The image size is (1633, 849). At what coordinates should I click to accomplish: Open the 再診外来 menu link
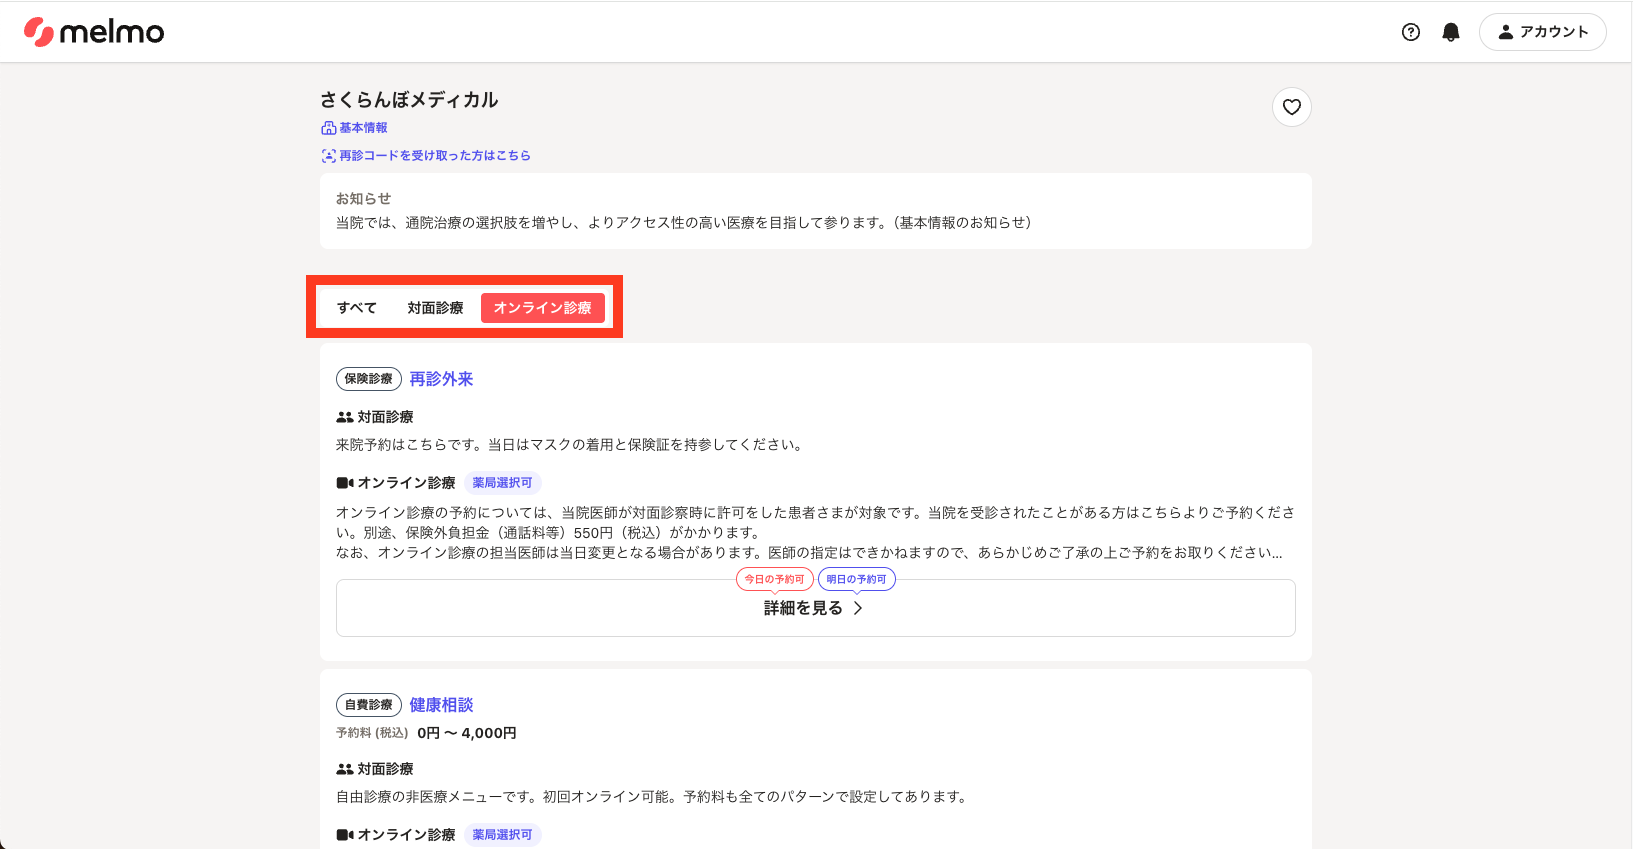(x=441, y=379)
